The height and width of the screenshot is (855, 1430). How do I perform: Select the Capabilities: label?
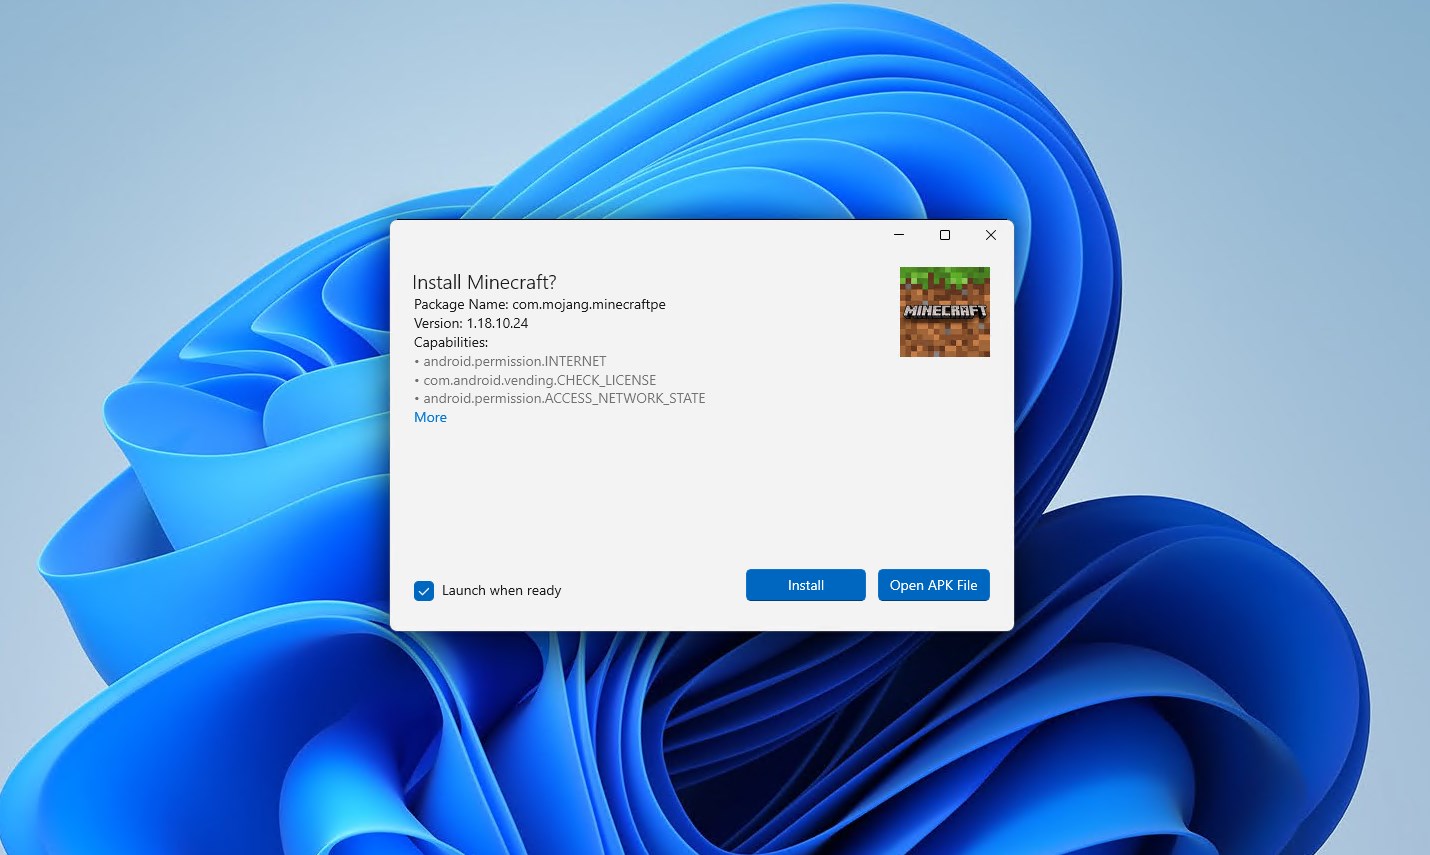coord(451,342)
